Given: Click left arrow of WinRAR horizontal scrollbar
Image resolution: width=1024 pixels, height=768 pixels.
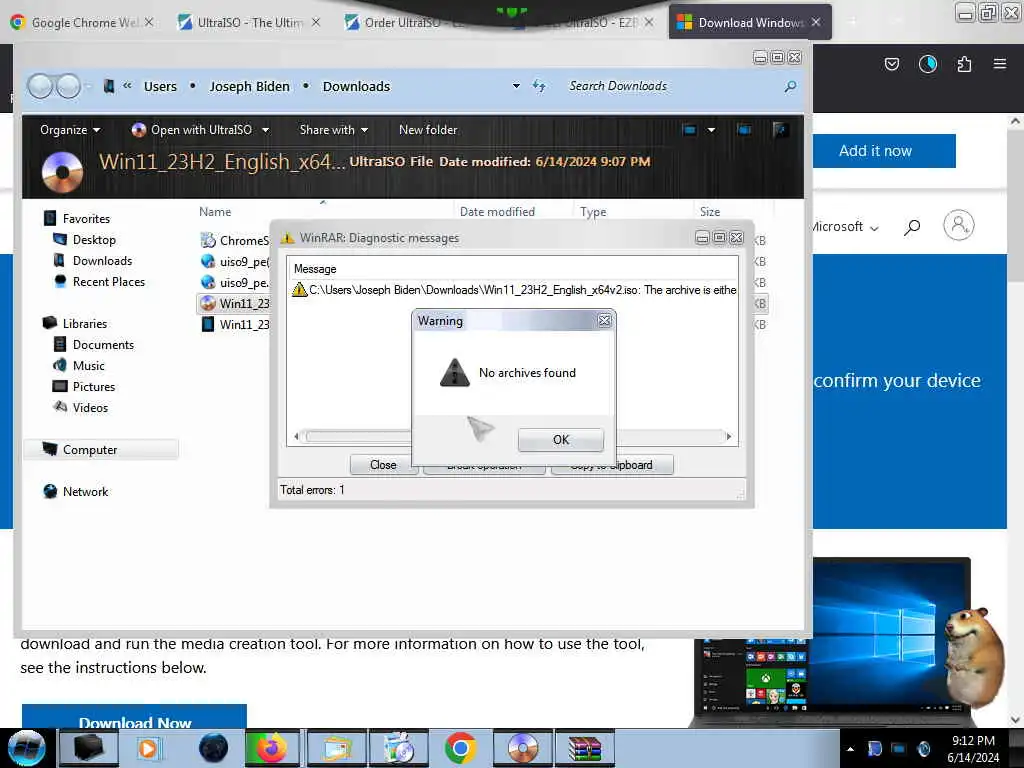Looking at the screenshot, I should pos(296,436).
